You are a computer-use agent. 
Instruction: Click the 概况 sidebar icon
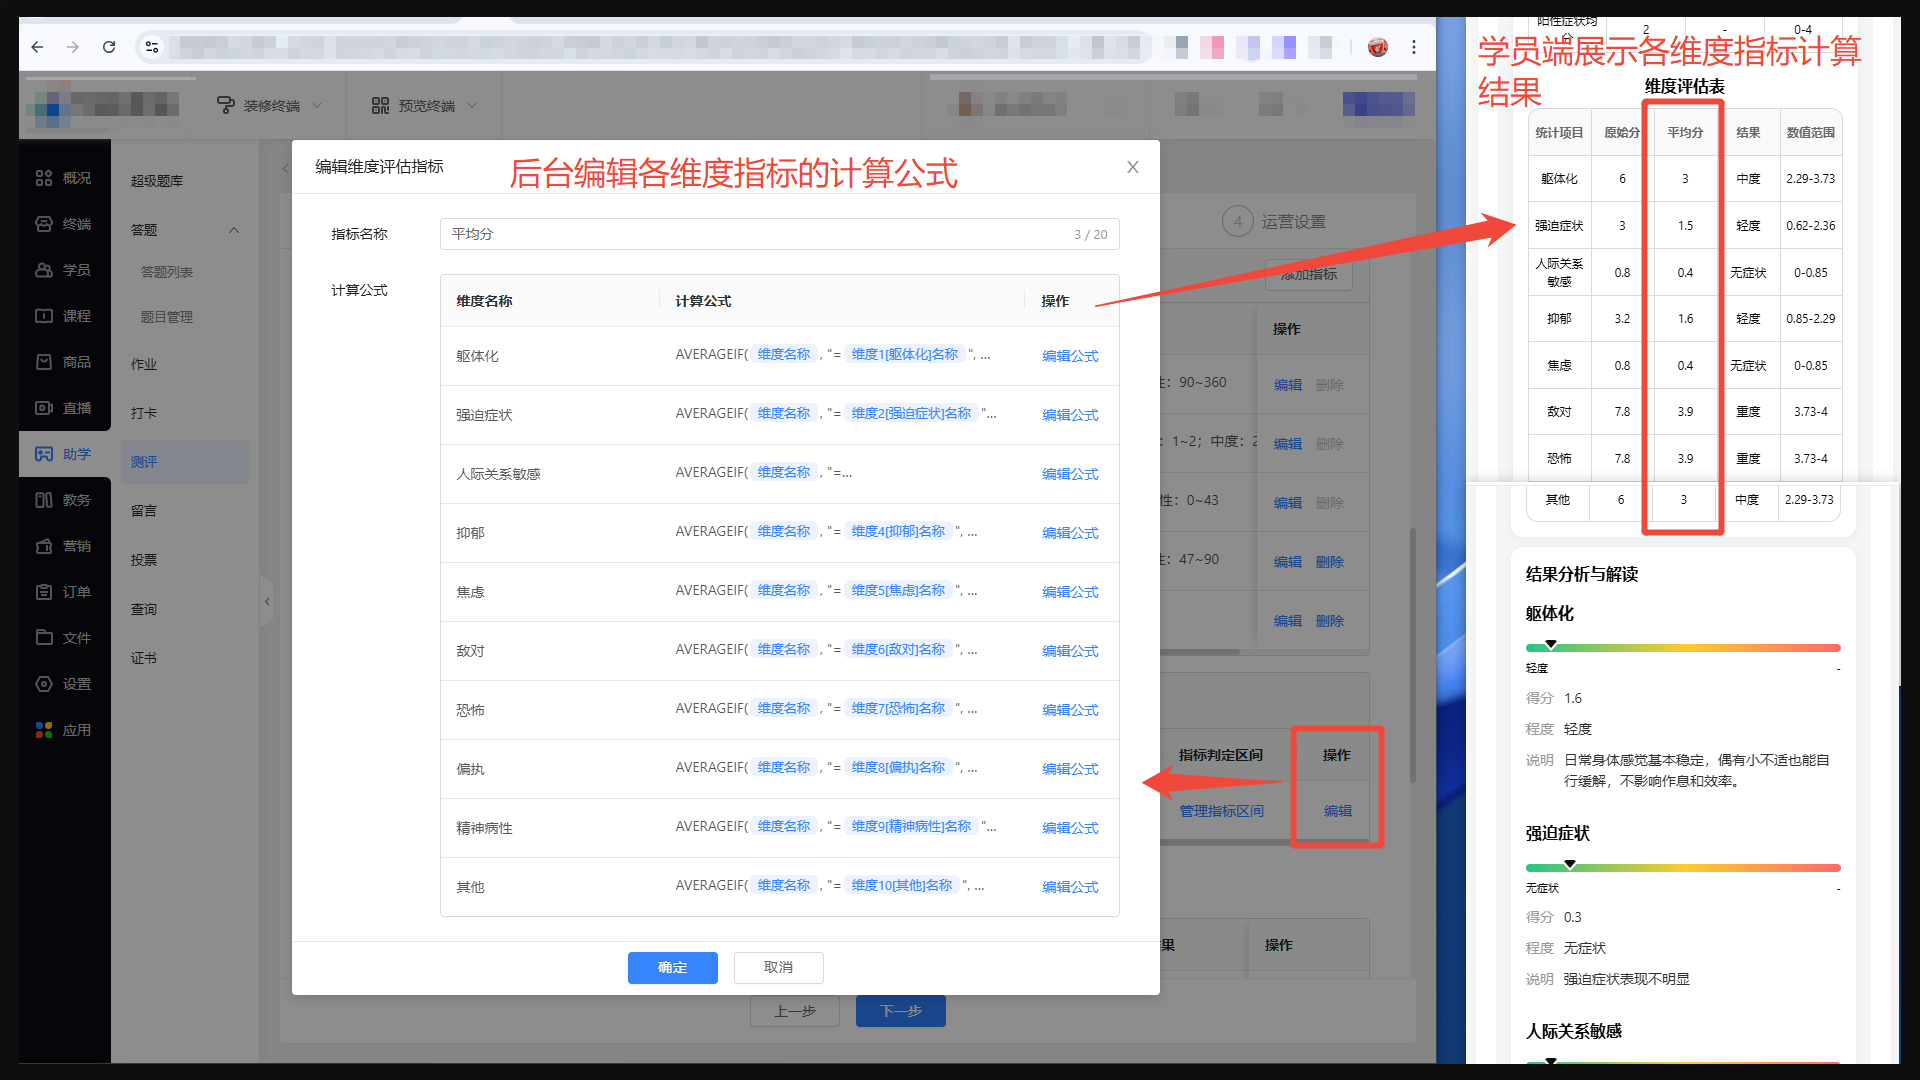coord(44,178)
